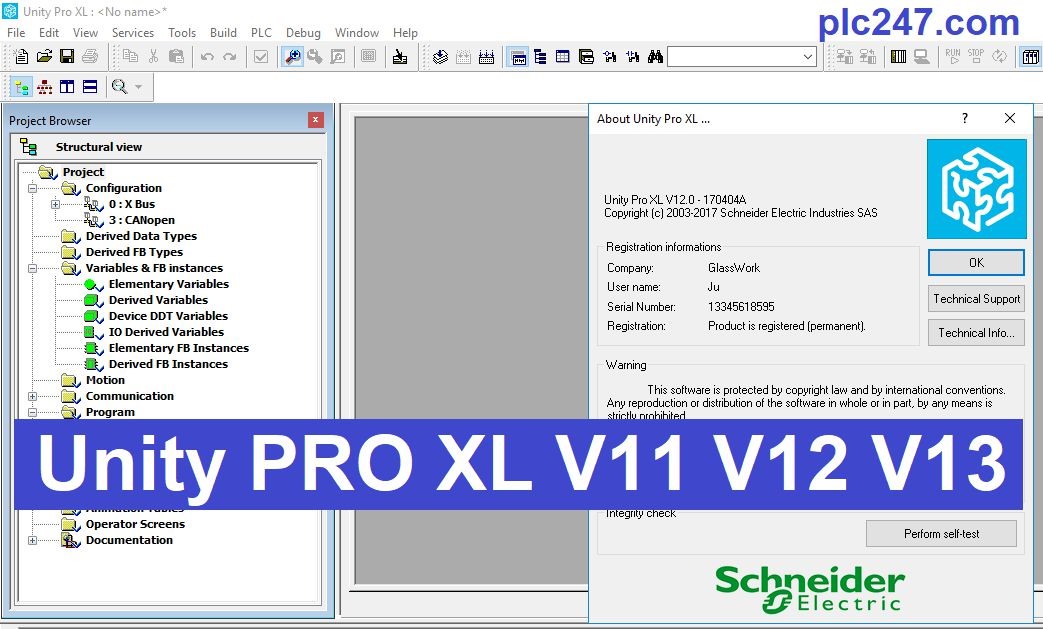Save the project with the floppy disk icon
The width and height of the screenshot is (1043, 629).
pos(67,57)
